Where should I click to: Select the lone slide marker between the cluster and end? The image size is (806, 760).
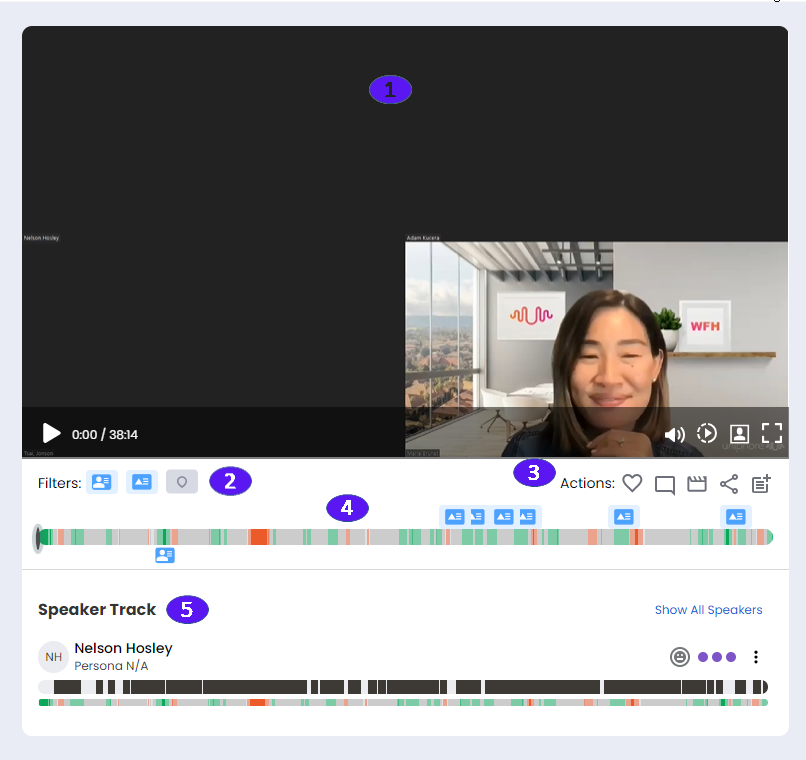[x=624, y=516]
